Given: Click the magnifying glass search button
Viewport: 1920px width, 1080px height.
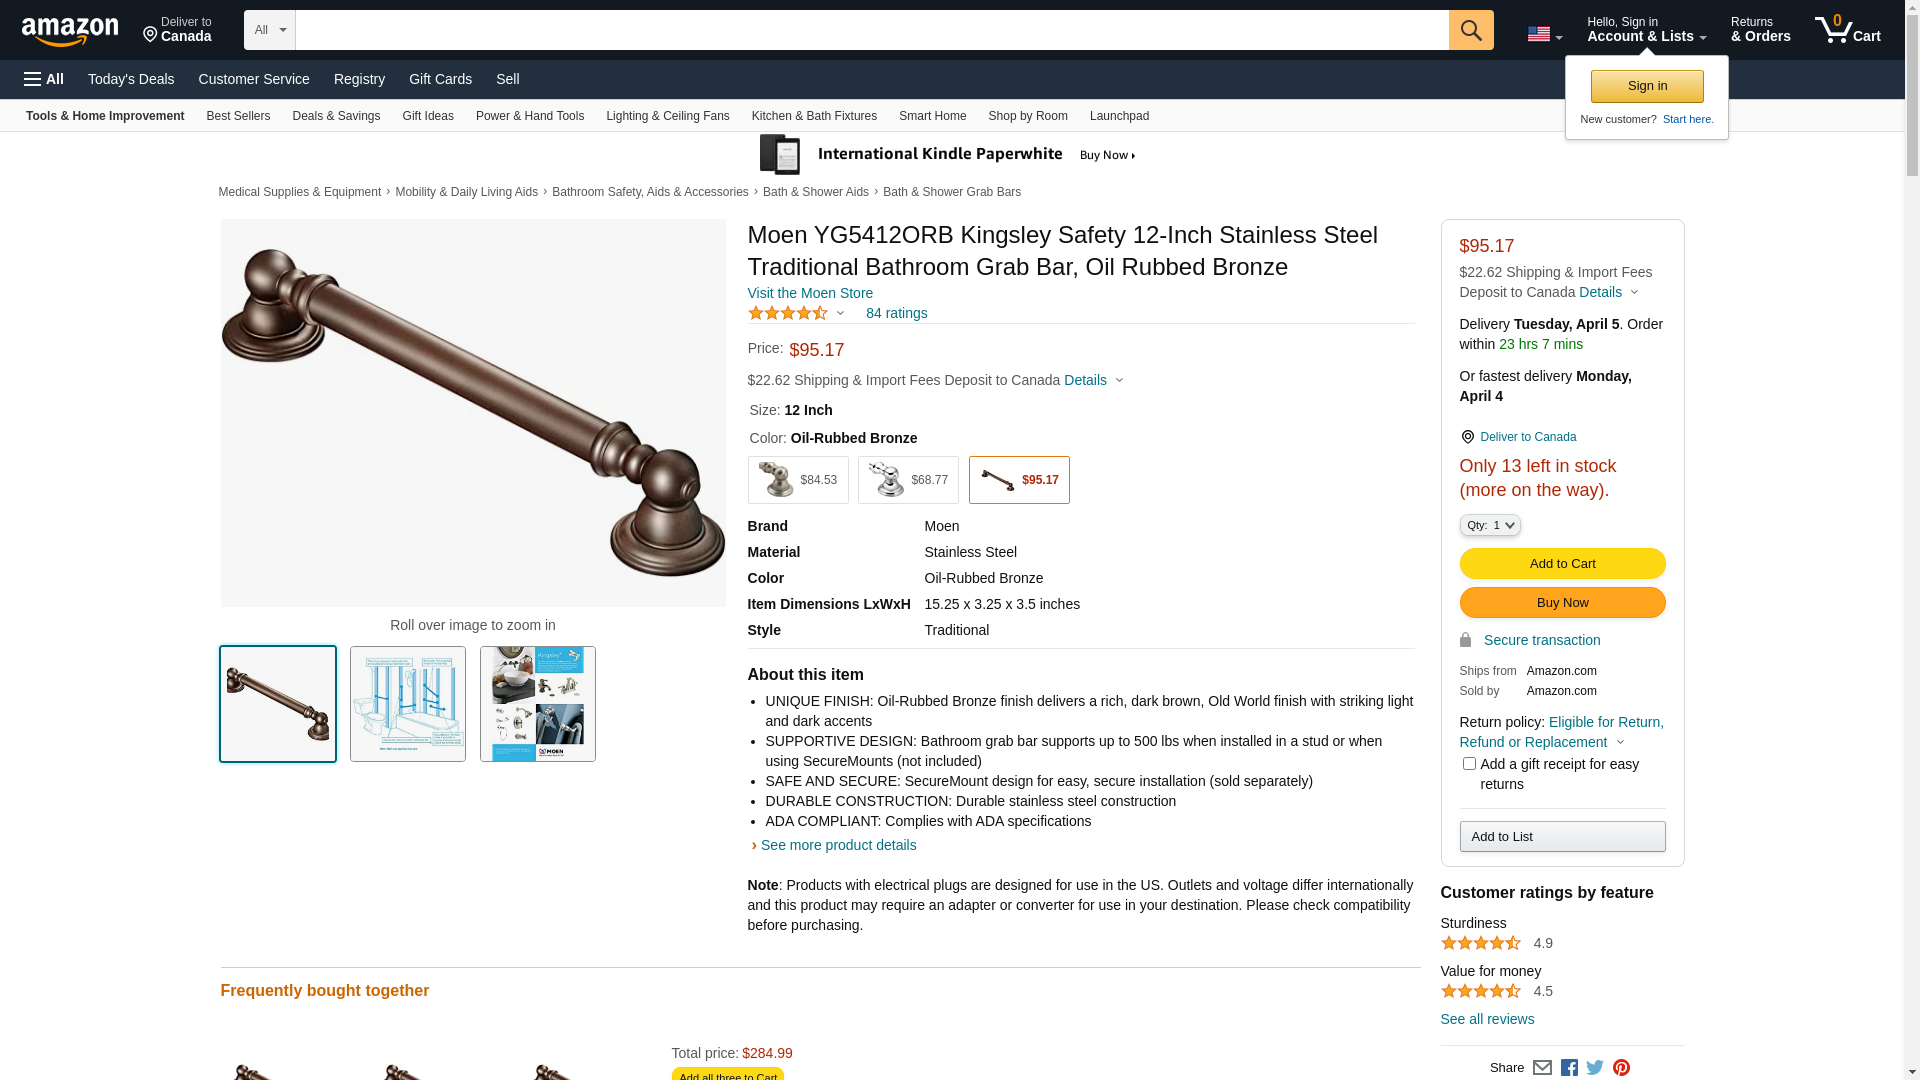Looking at the screenshot, I should 1470,30.
